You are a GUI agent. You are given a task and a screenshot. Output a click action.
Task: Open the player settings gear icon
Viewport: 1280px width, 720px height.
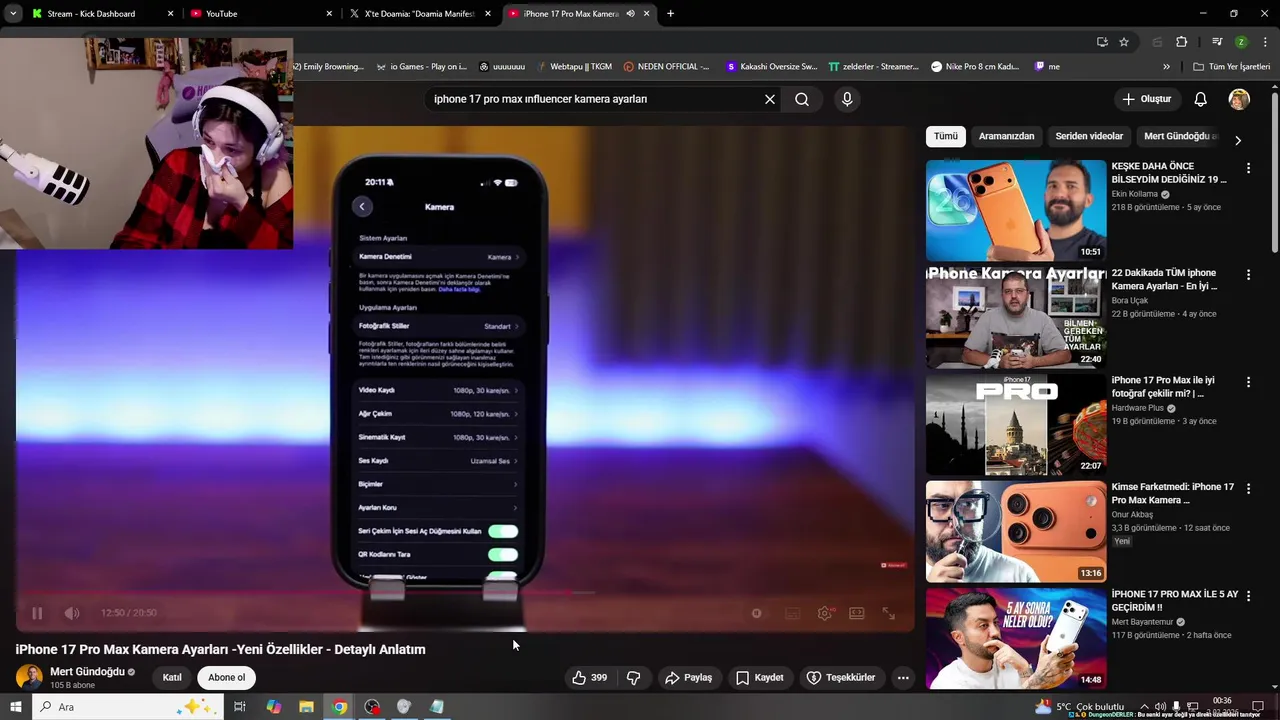[824, 613]
